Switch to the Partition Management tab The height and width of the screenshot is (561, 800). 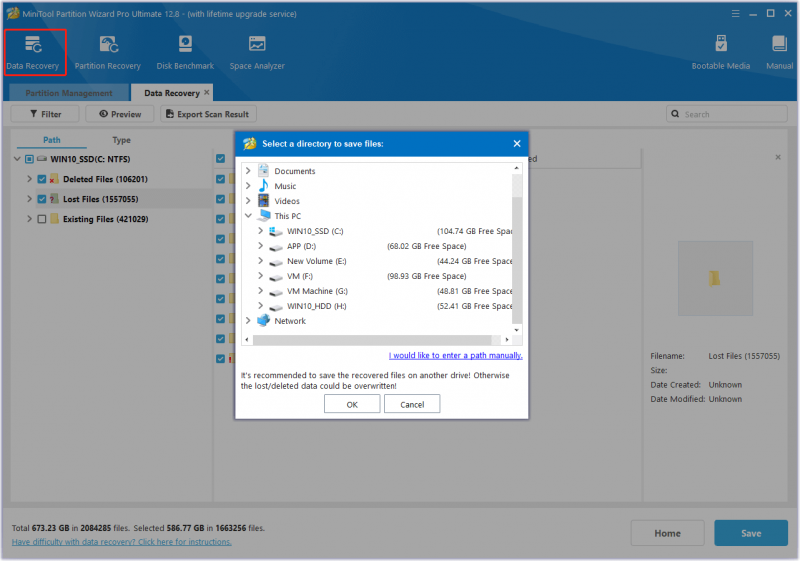pos(69,93)
